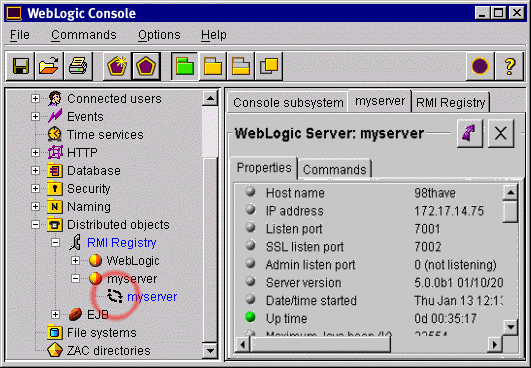Click the overlapping yellow windows toolbar icon
Viewport: 531px width, 368px height.
pyautogui.click(x=269, y=66)
